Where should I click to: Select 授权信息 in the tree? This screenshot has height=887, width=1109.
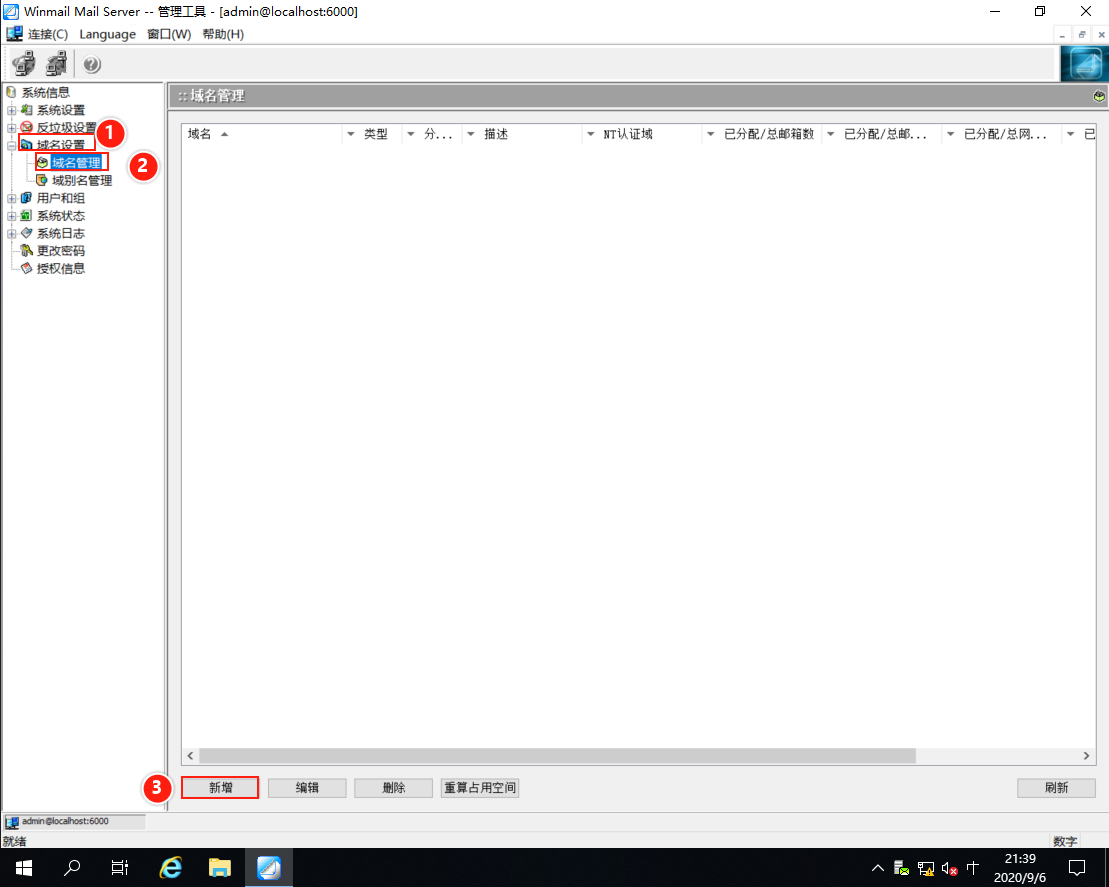61,269
